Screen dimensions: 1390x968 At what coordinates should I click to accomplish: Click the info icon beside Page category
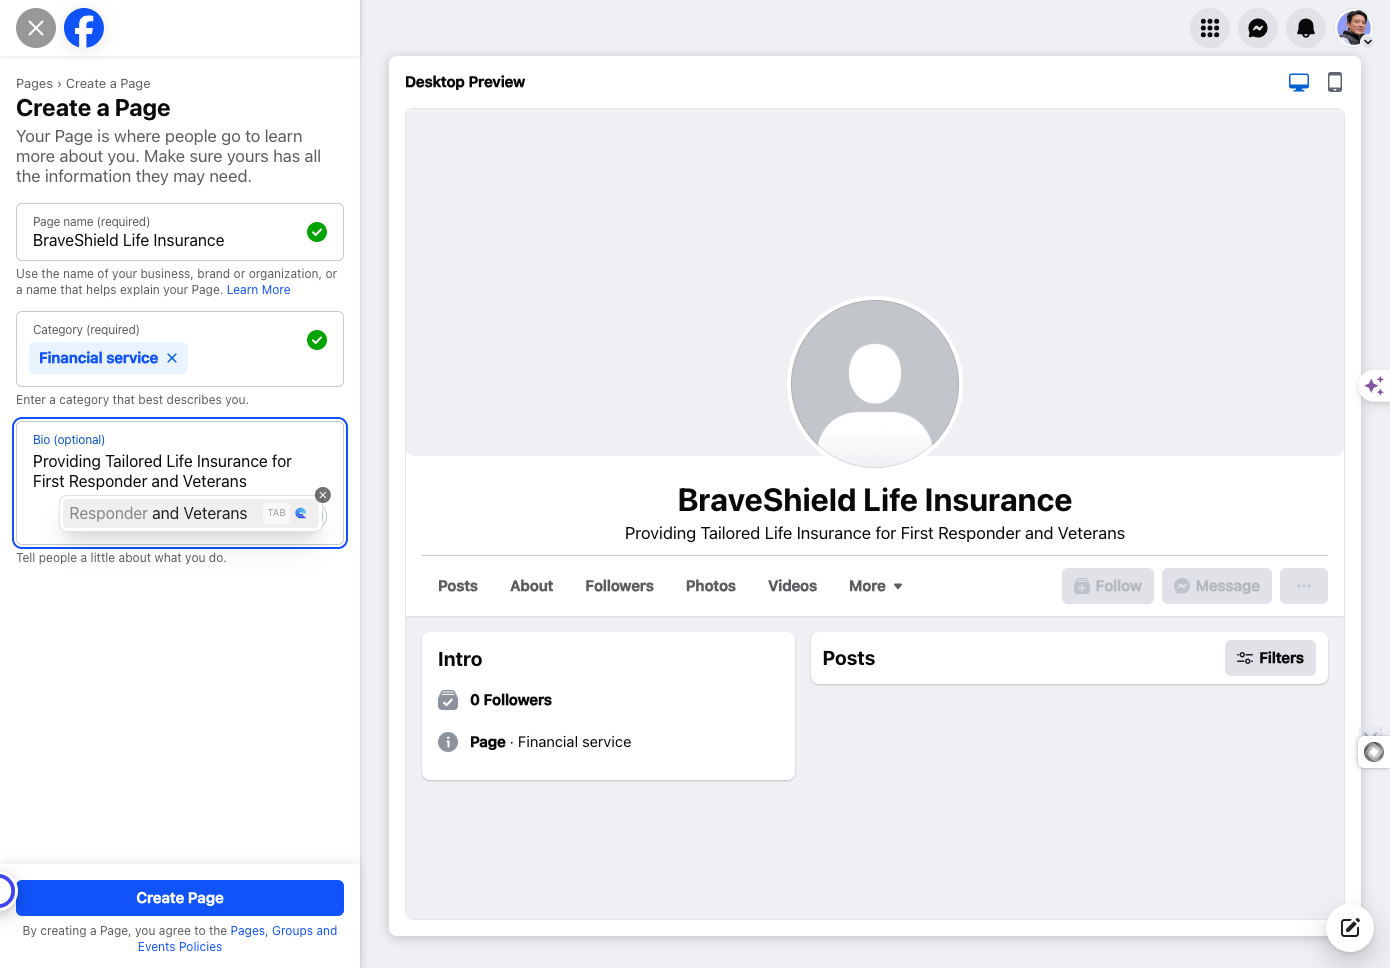448,742
